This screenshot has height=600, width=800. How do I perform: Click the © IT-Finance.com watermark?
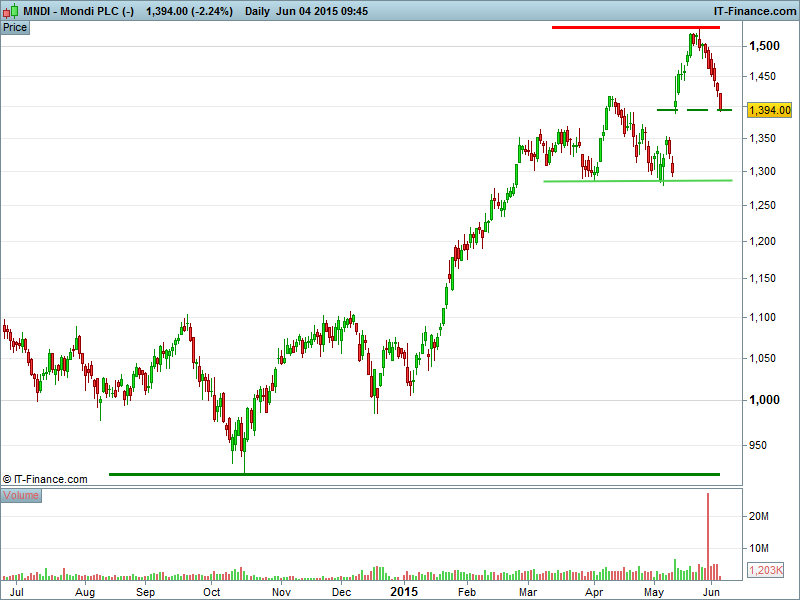(45, 479)
